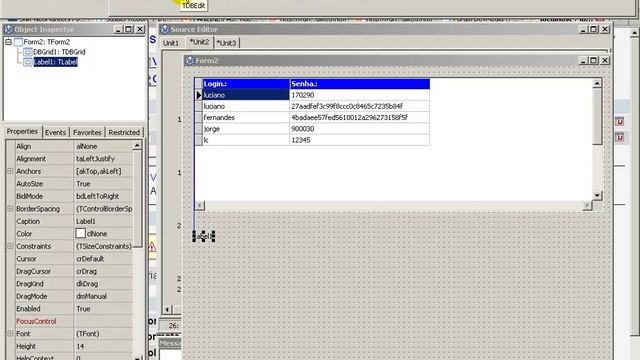Collapse the Form2: TForm2 tree node
This screenshot has width=640, height=360.
8,42
